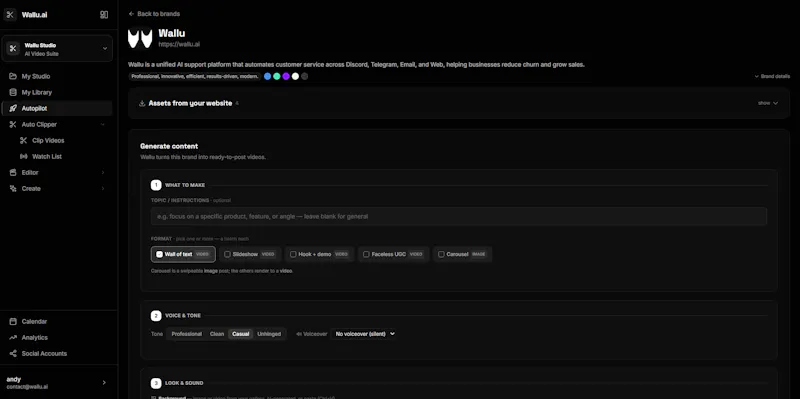Viewport: 800px width, 399px height.
Task: Open the andy account menu chevron
Action: pos(104,383)
